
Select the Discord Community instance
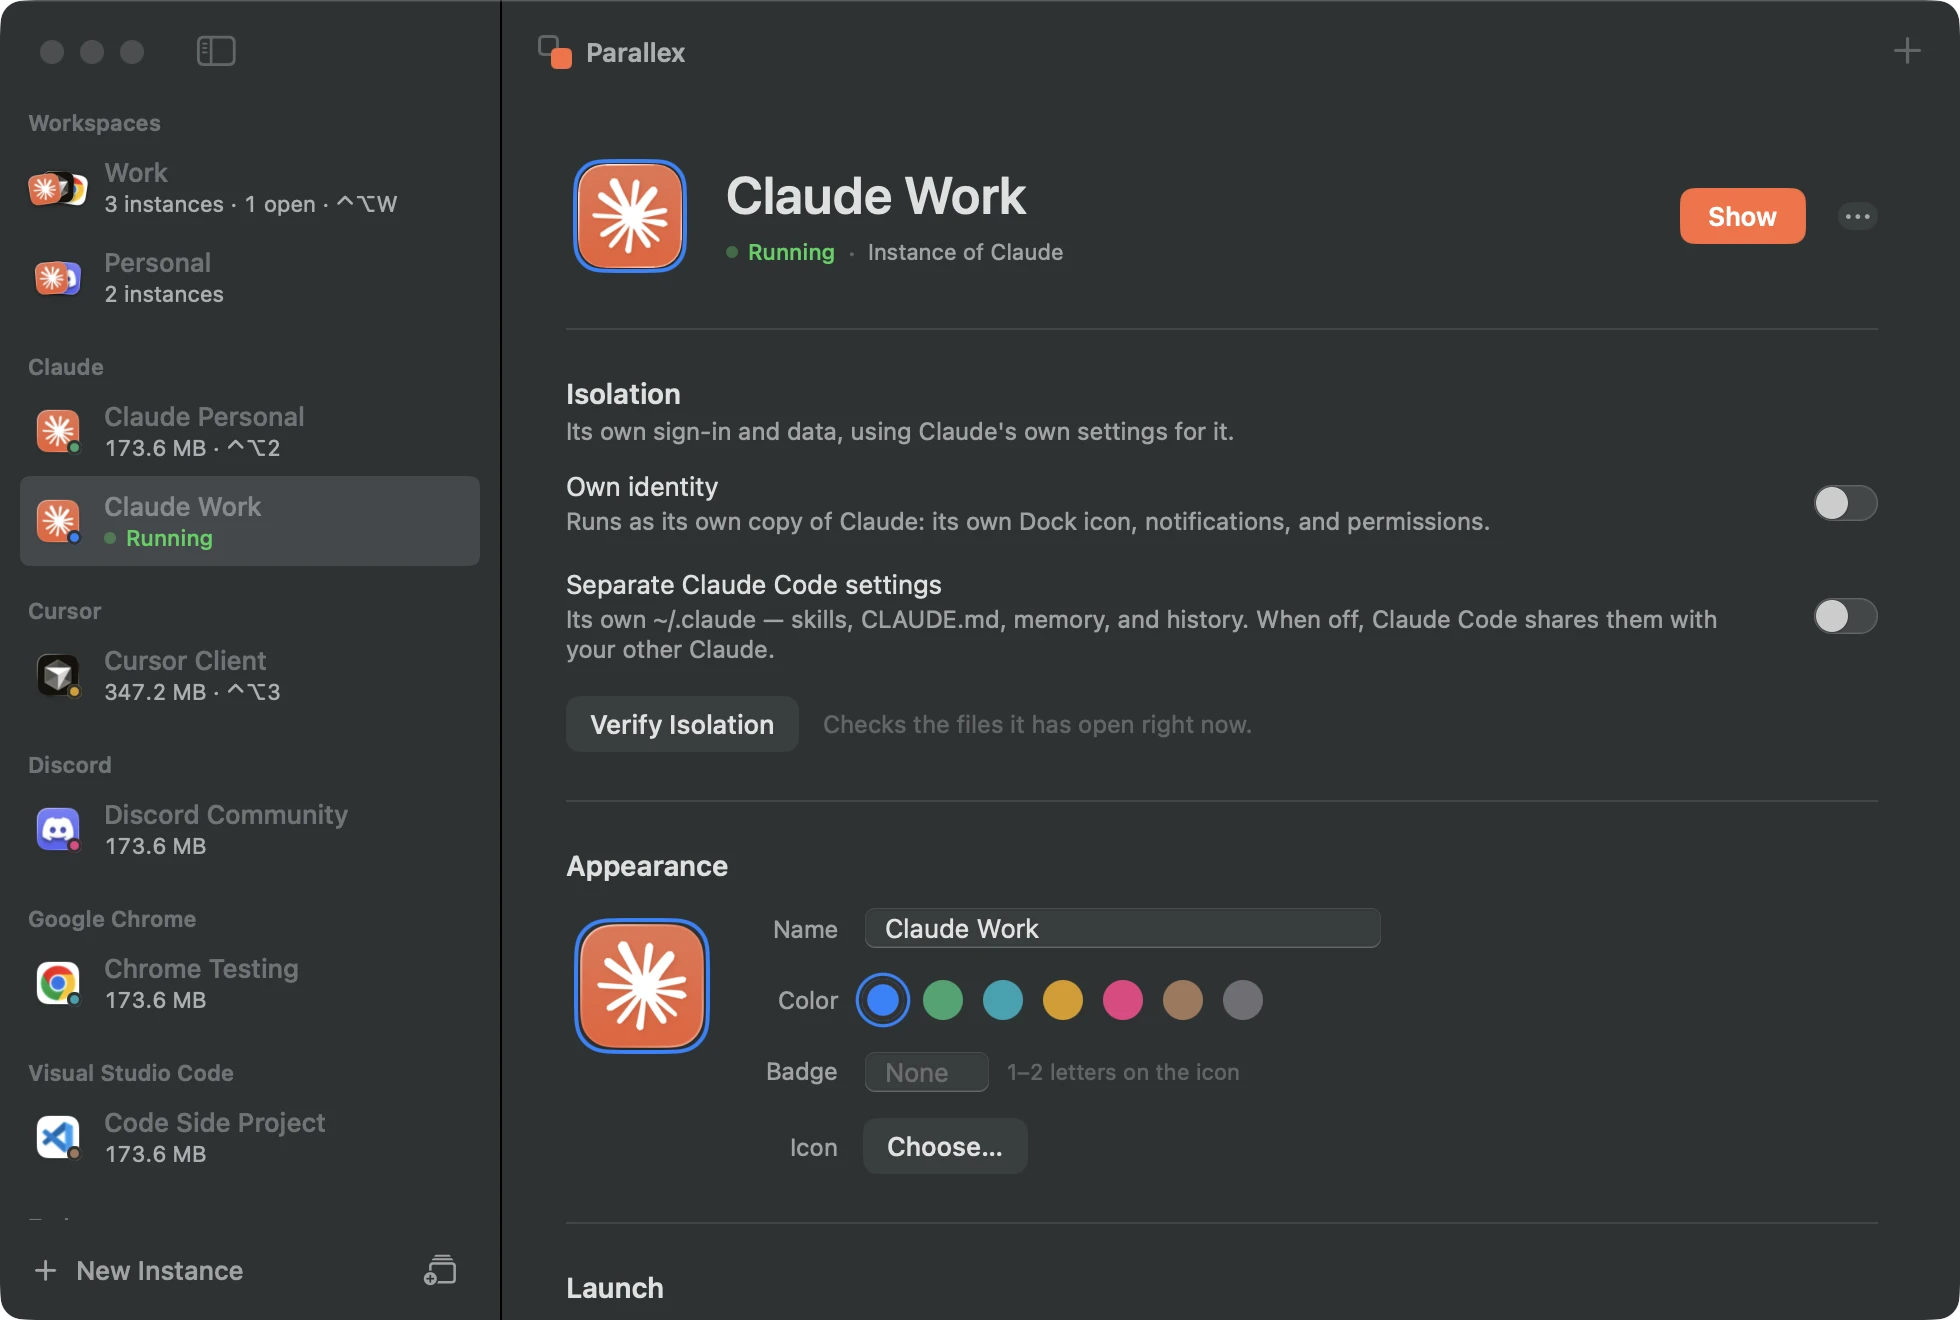point(250,830)
